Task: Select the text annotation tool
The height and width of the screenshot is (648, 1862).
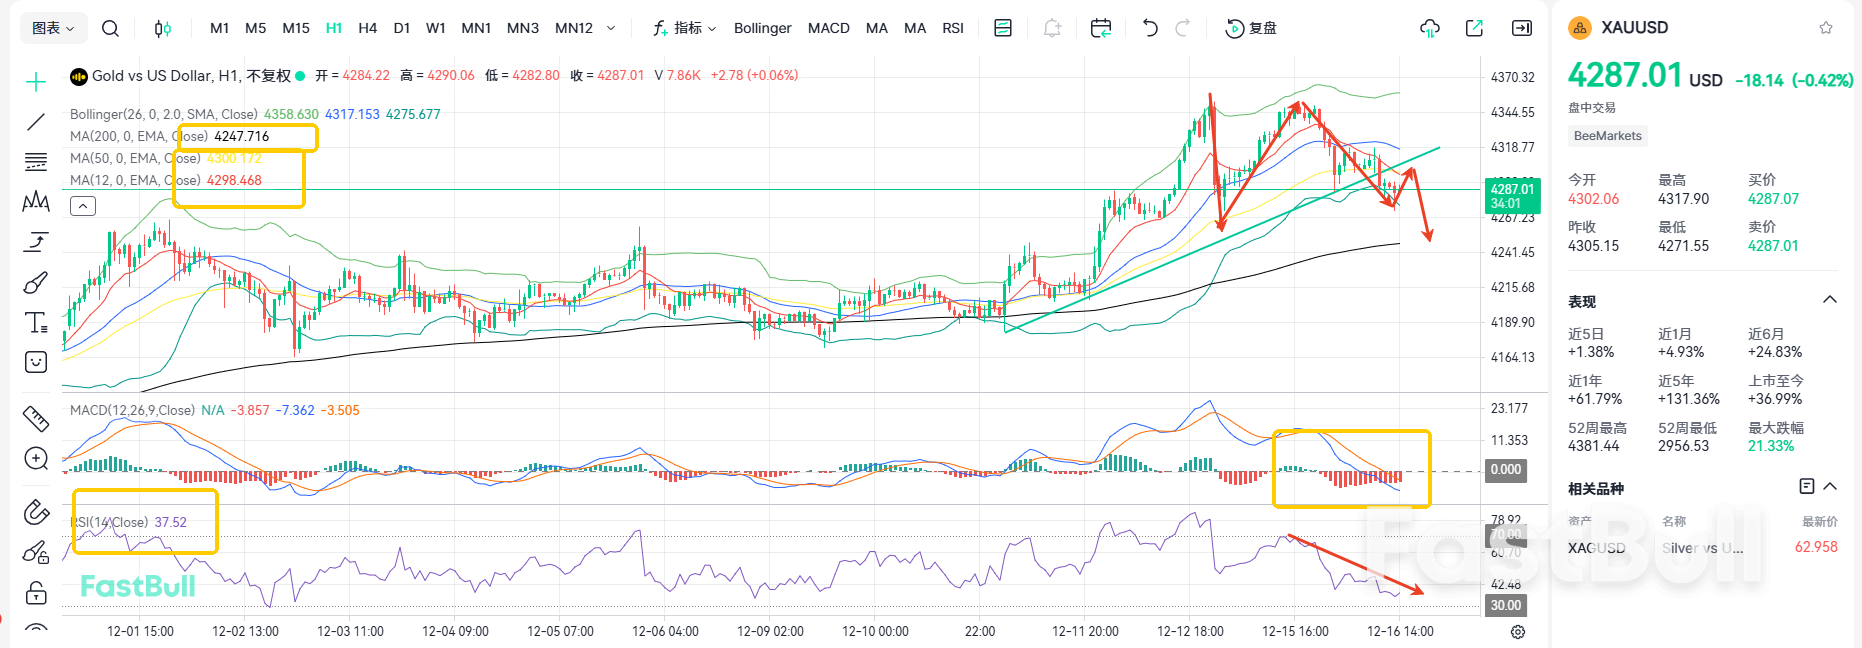Action: pos(36,322)
